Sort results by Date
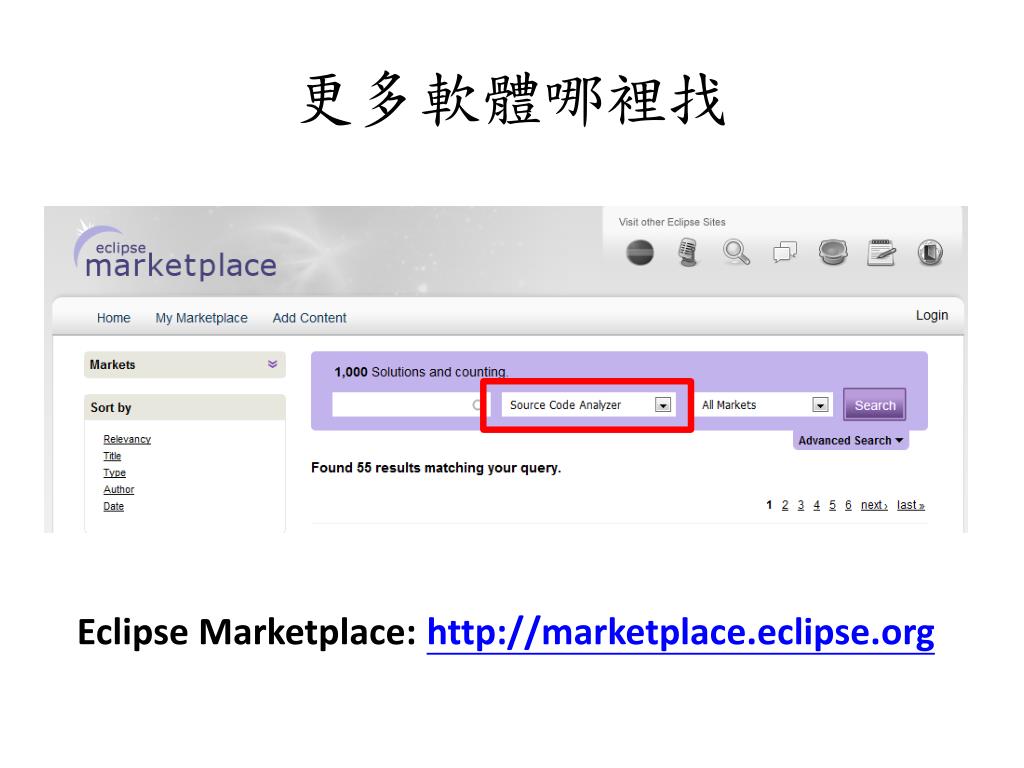This screenshot has width=1024, height=768. [x=113, y=506]
